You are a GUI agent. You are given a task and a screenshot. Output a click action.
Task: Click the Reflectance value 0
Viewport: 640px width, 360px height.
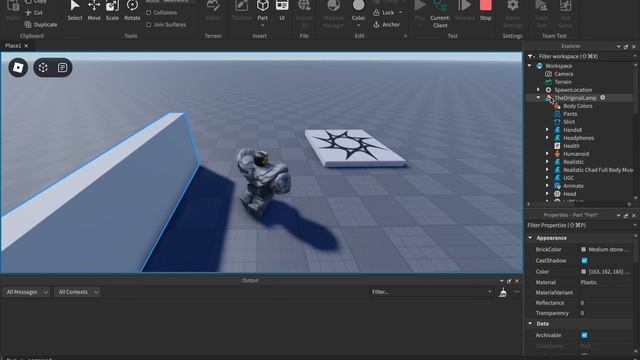coord(582,303)
